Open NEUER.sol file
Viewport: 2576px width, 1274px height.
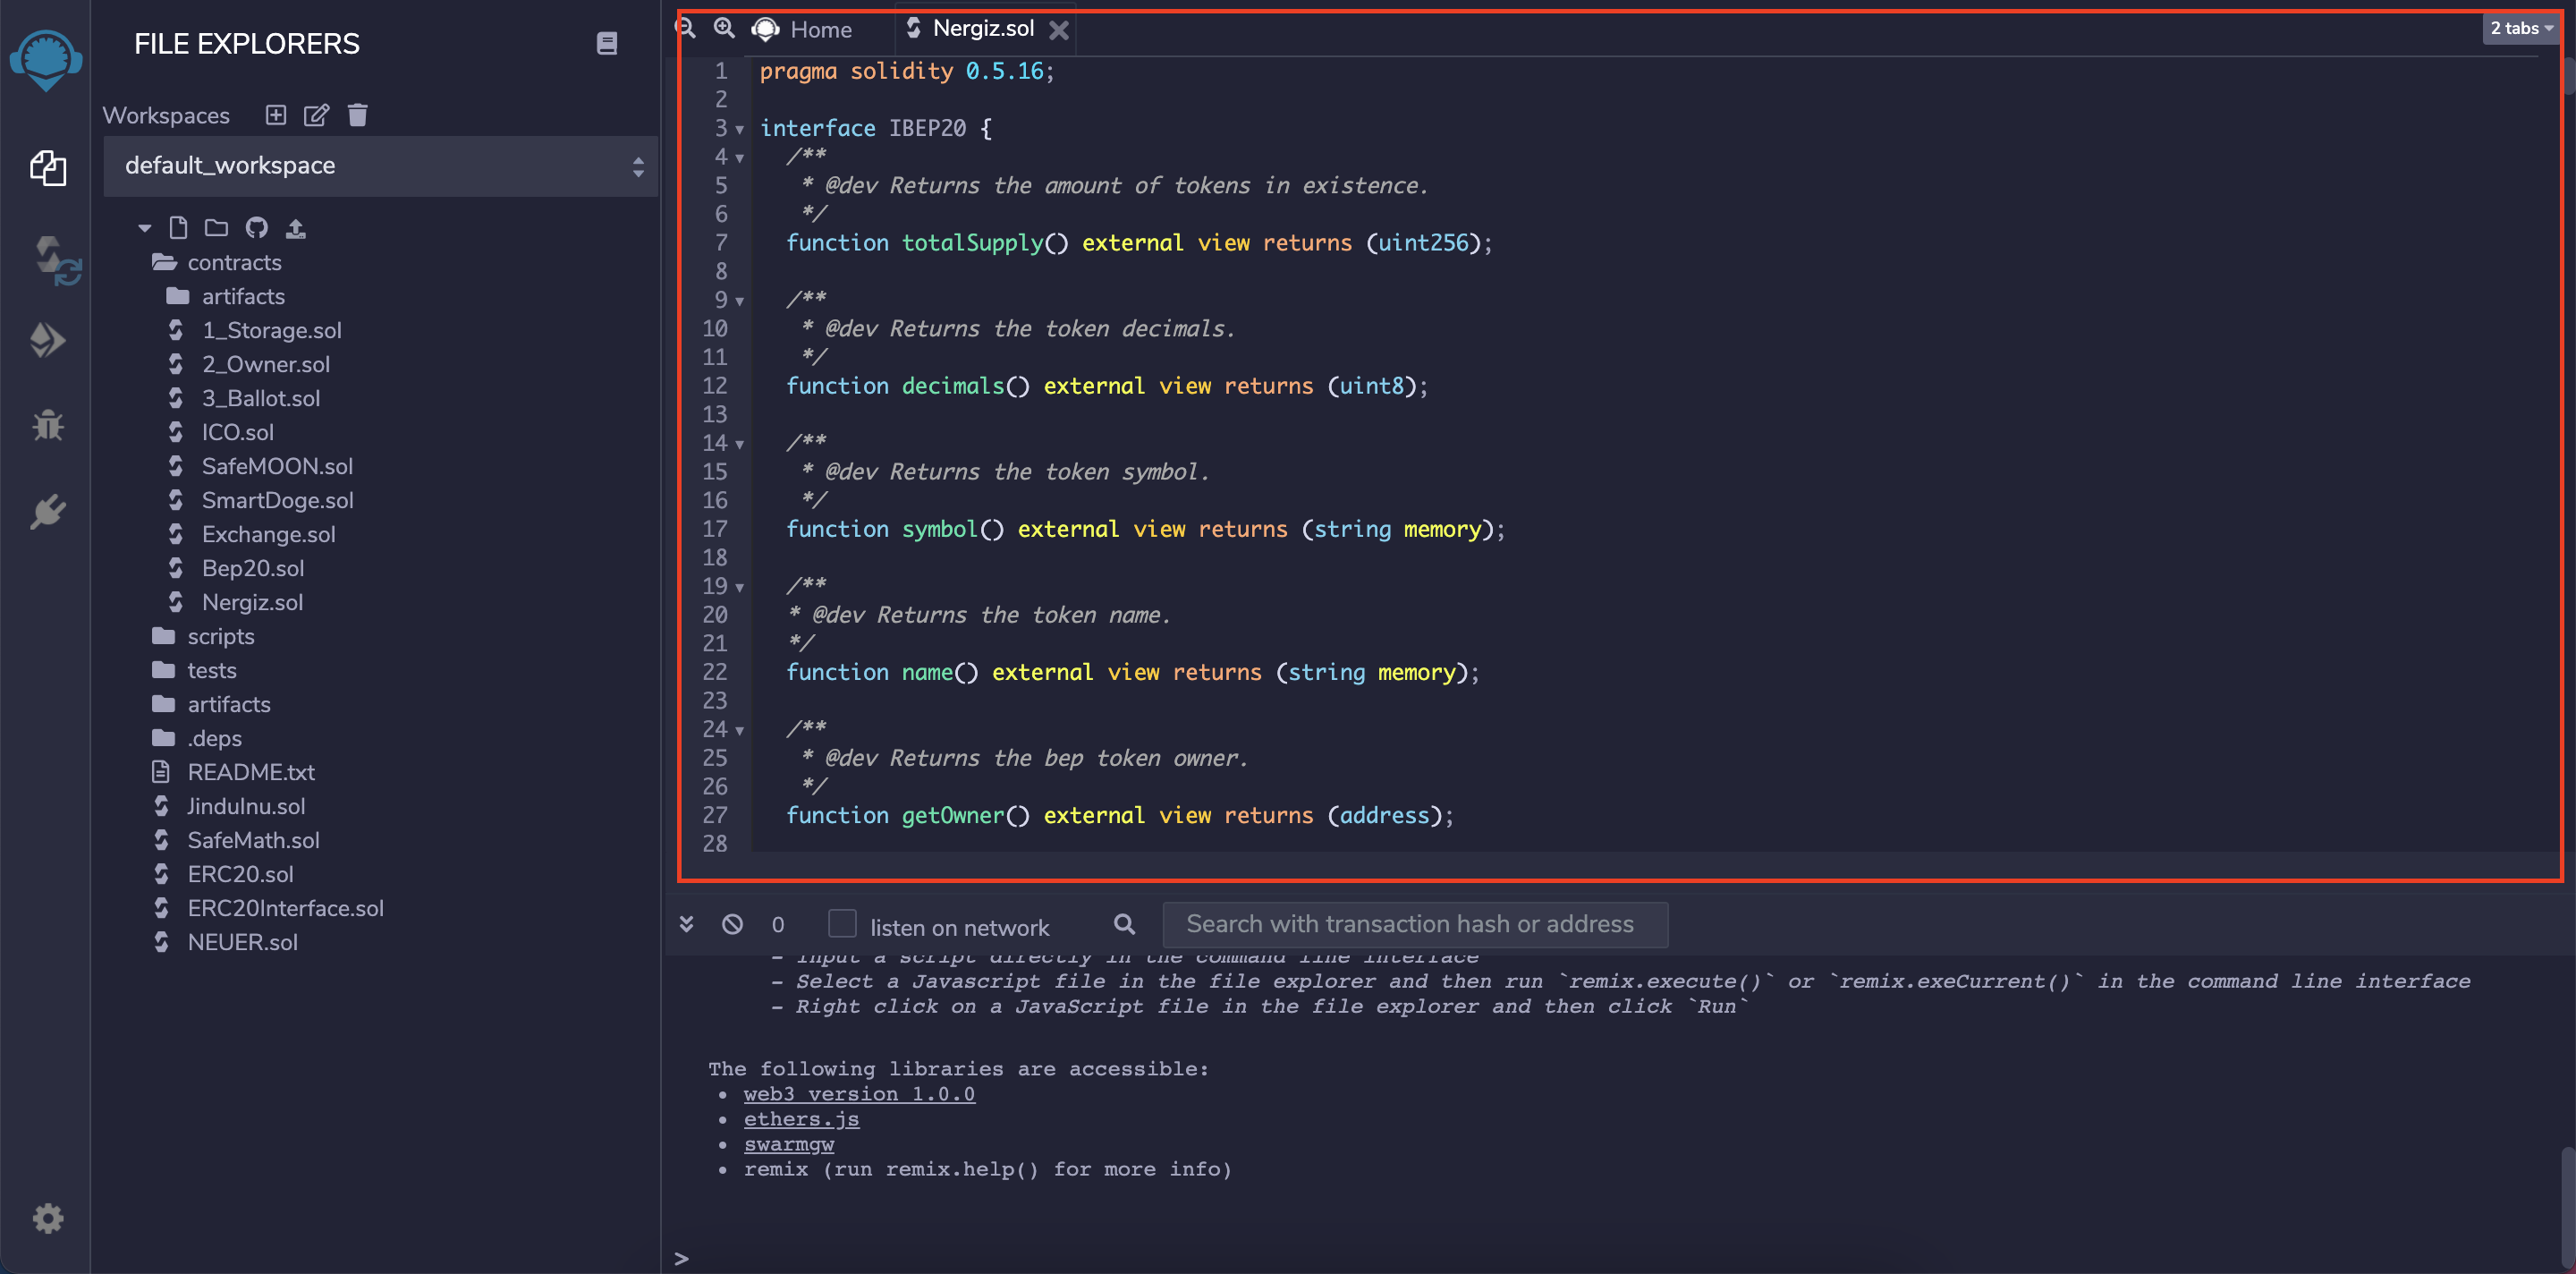[225, 942]
